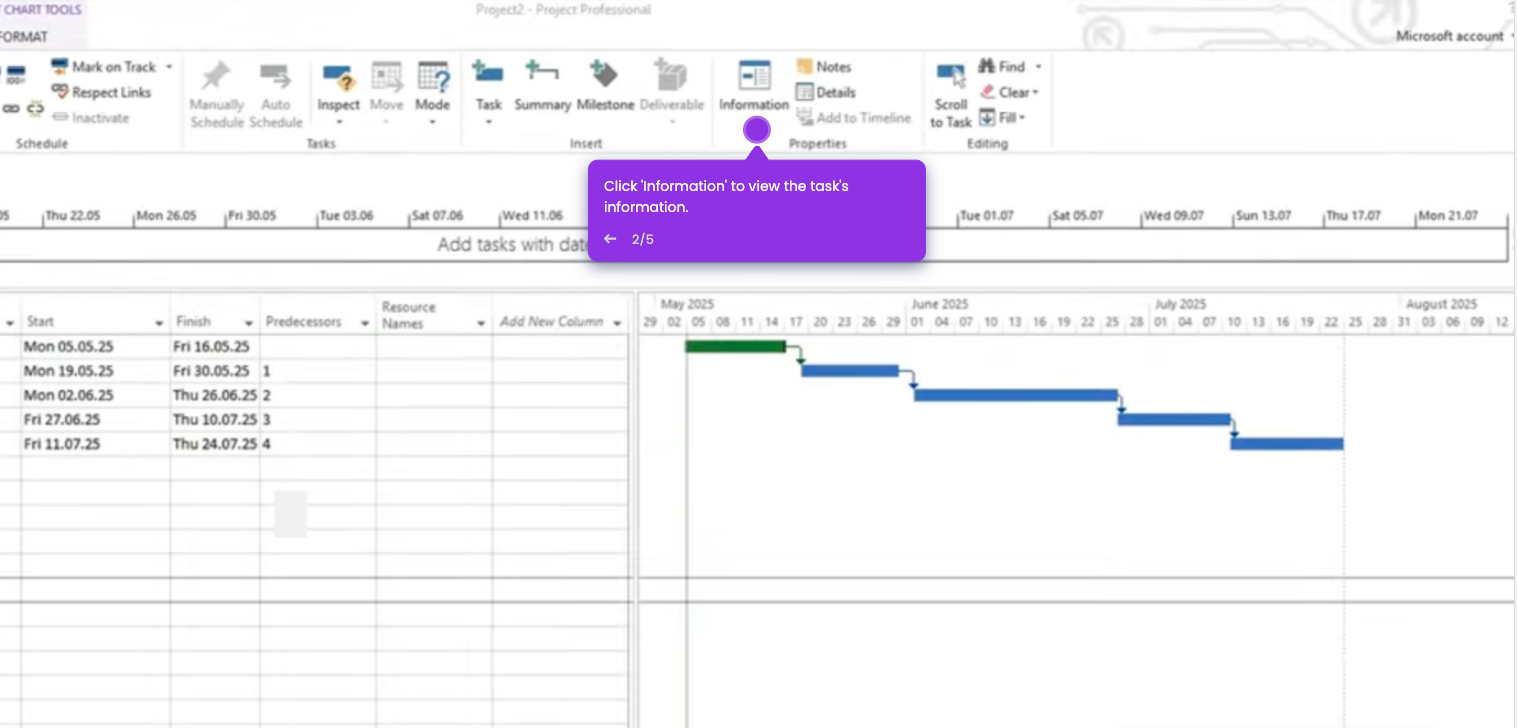The height and width of the screenshot is (728, 1517).
Task: Expand the Inspect dropdown arrow
Action: point(338,122)
